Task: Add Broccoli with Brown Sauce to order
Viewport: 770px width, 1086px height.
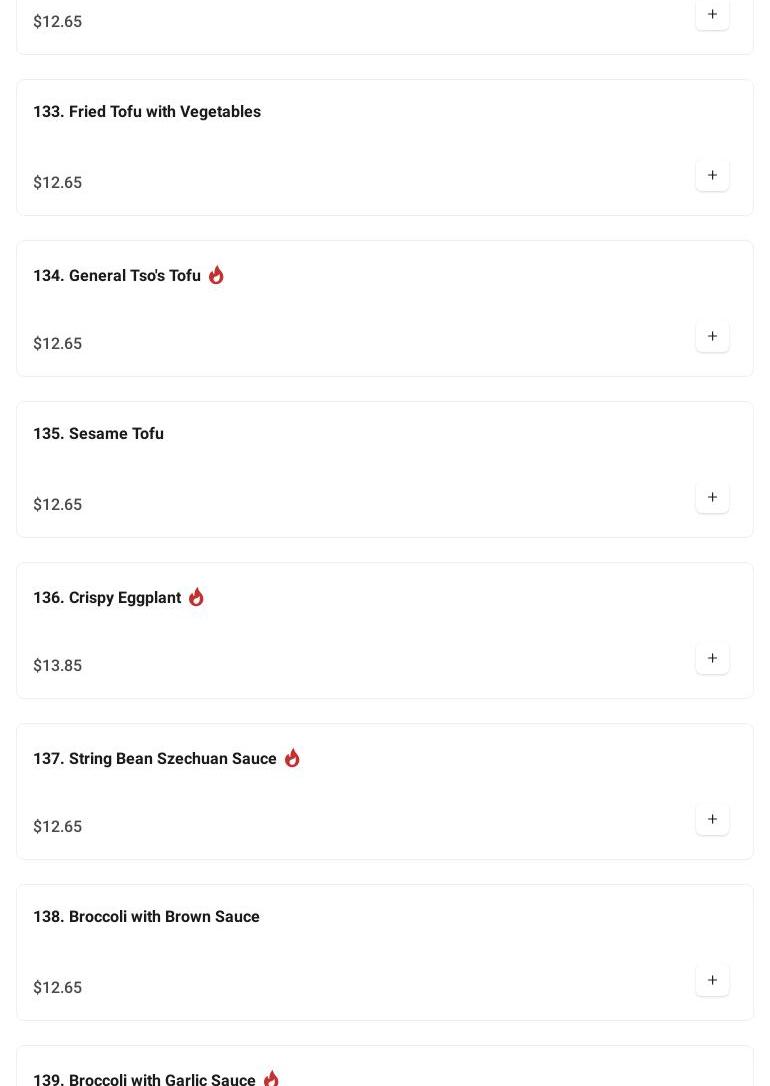Action: 712,981
